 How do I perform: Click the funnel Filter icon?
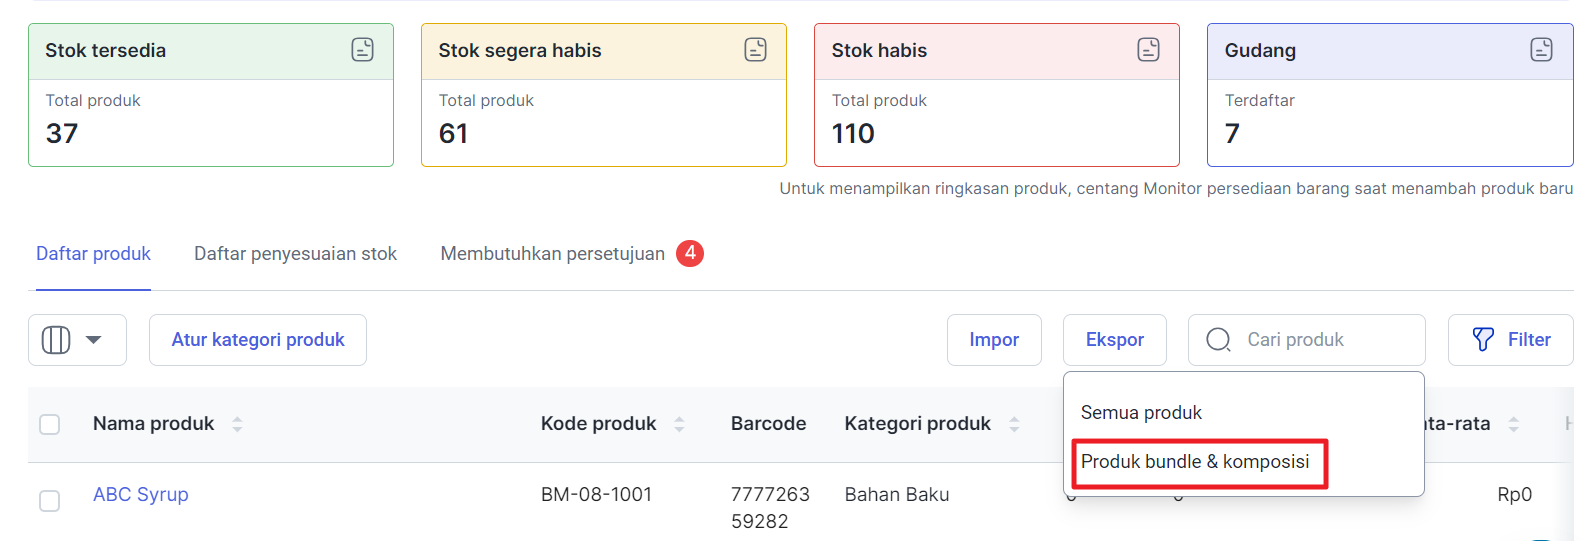tap(1483, 340)
